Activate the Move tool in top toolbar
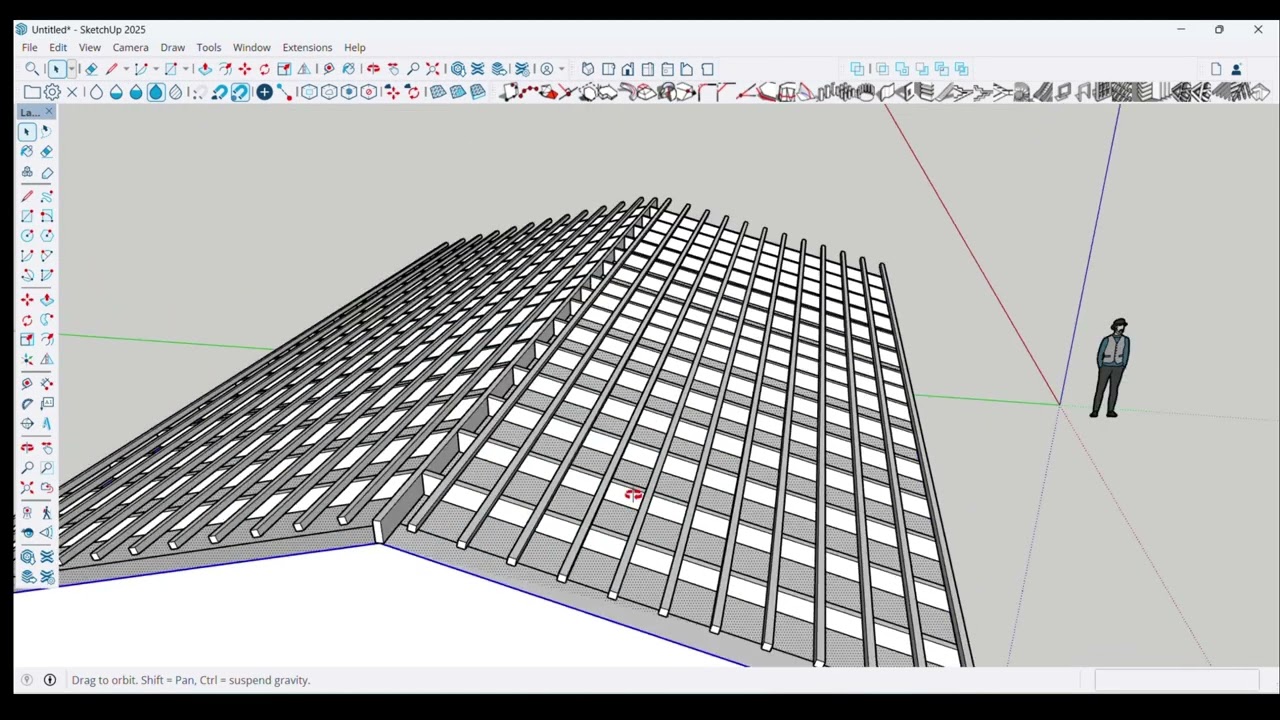 pos(245,69)
